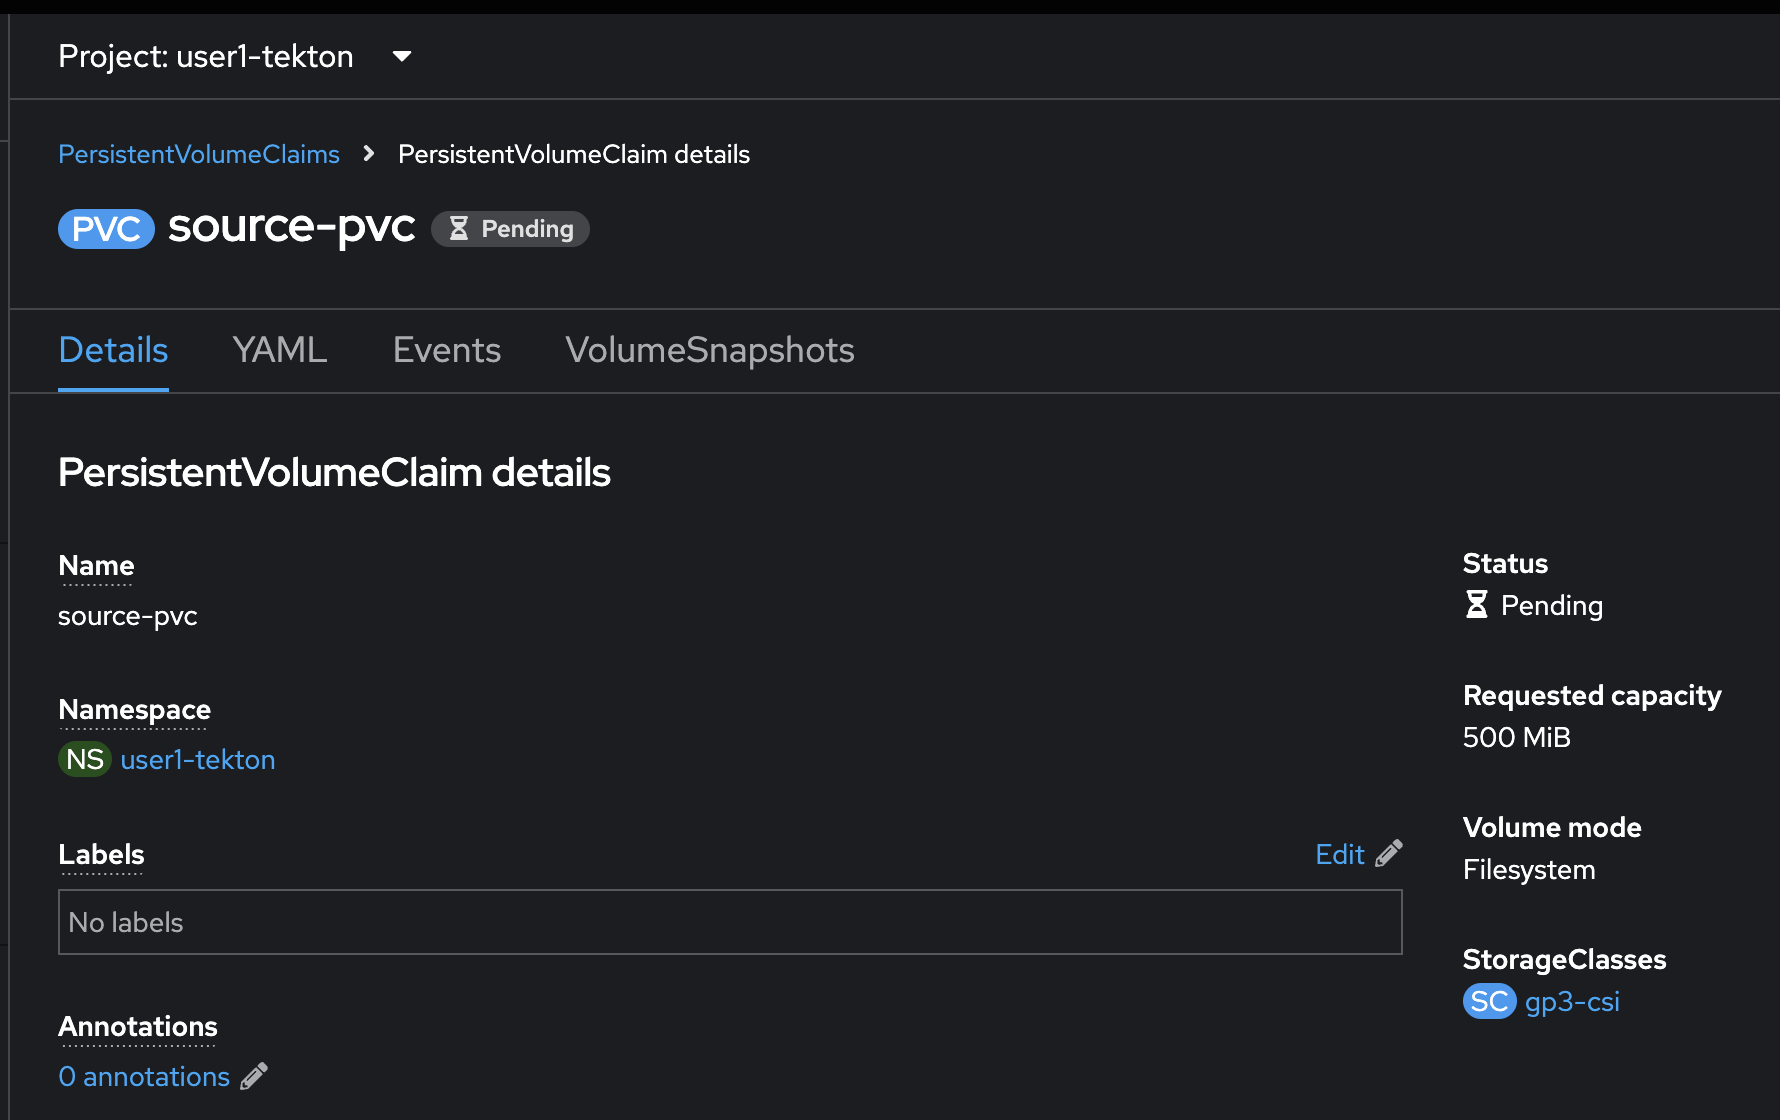Click the PVC resource badge icon
Viewport: 1780px width, 1120px height.
pos(106,229)
